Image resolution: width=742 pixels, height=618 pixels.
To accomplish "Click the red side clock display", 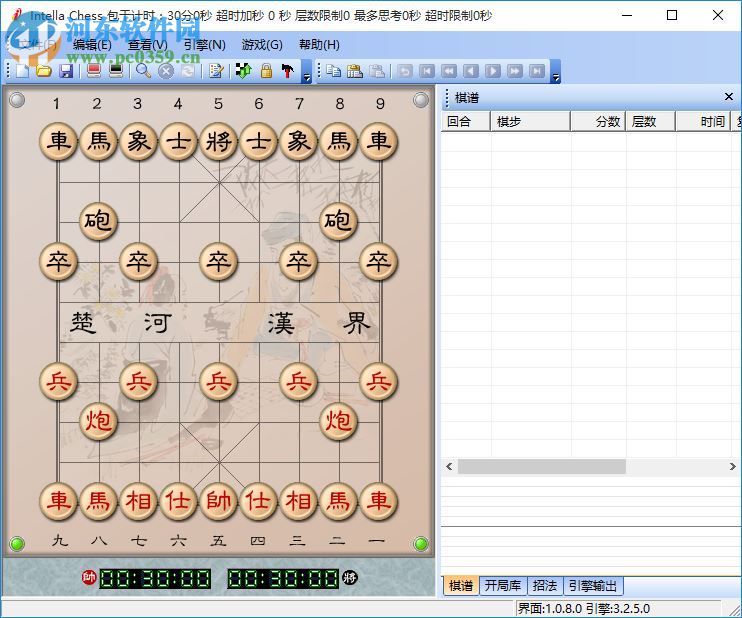I will click(155, 579).
